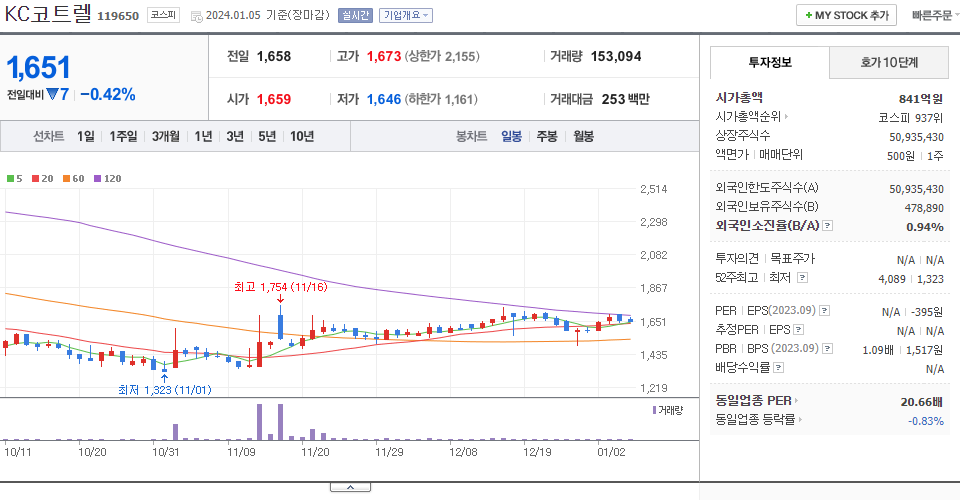Click the arrow next to 동일업종 PER

tap(796, 401)
